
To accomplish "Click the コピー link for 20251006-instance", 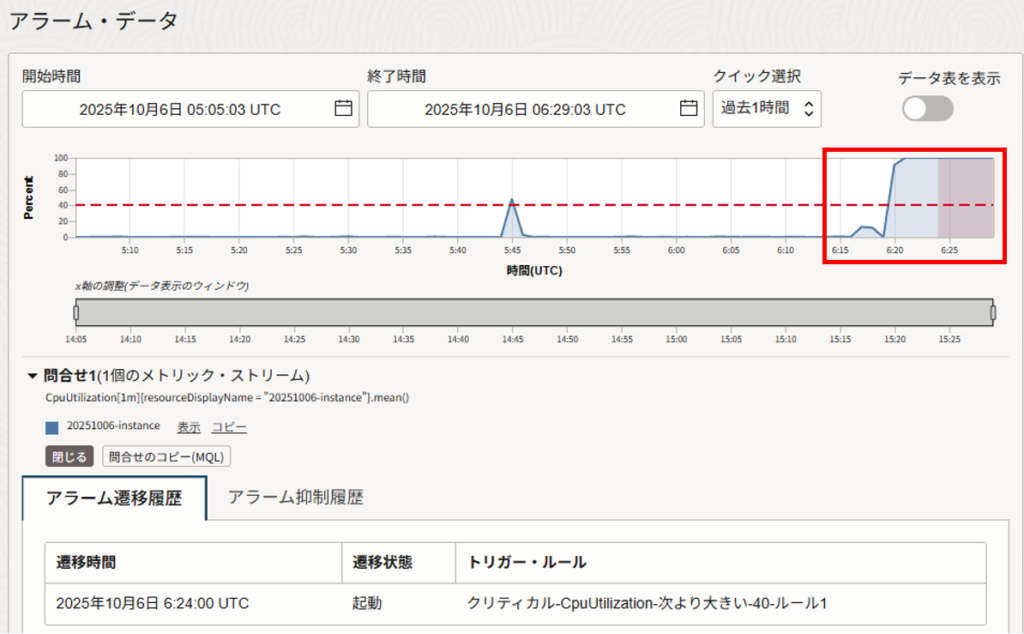I will pos(228,427).
